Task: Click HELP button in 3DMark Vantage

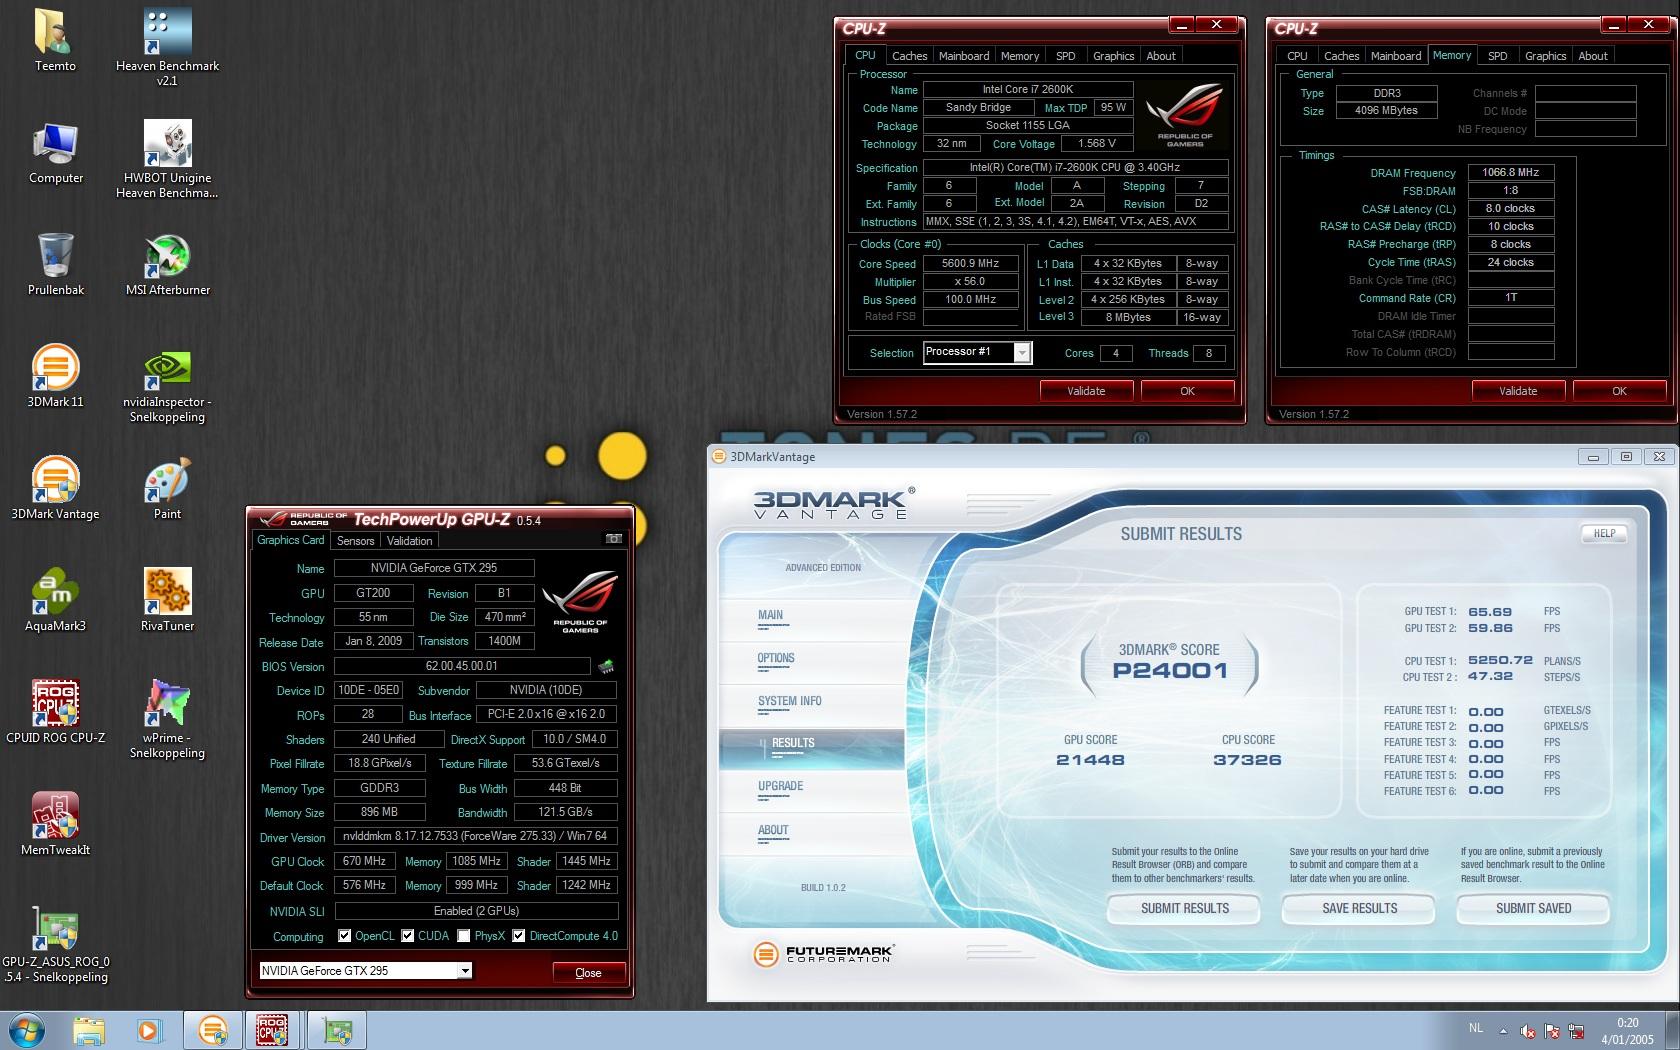Action: pyautogui.click(x=1604, y=533)
